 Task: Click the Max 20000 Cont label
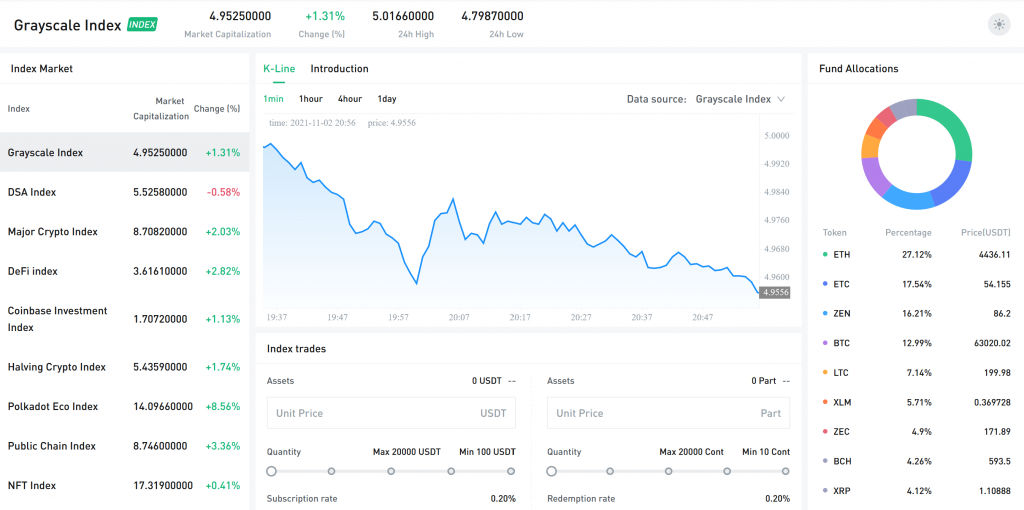coord(692,452)
